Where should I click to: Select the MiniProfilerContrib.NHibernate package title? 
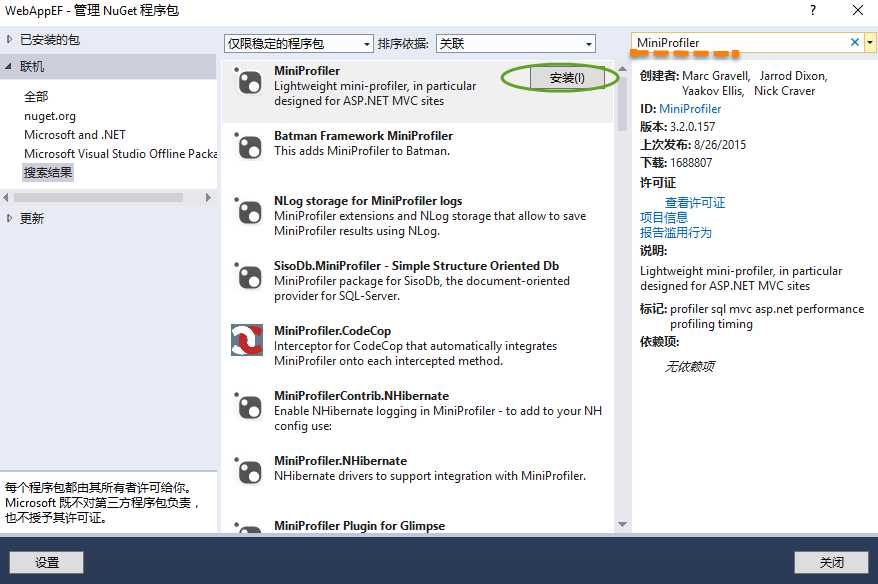361,395
